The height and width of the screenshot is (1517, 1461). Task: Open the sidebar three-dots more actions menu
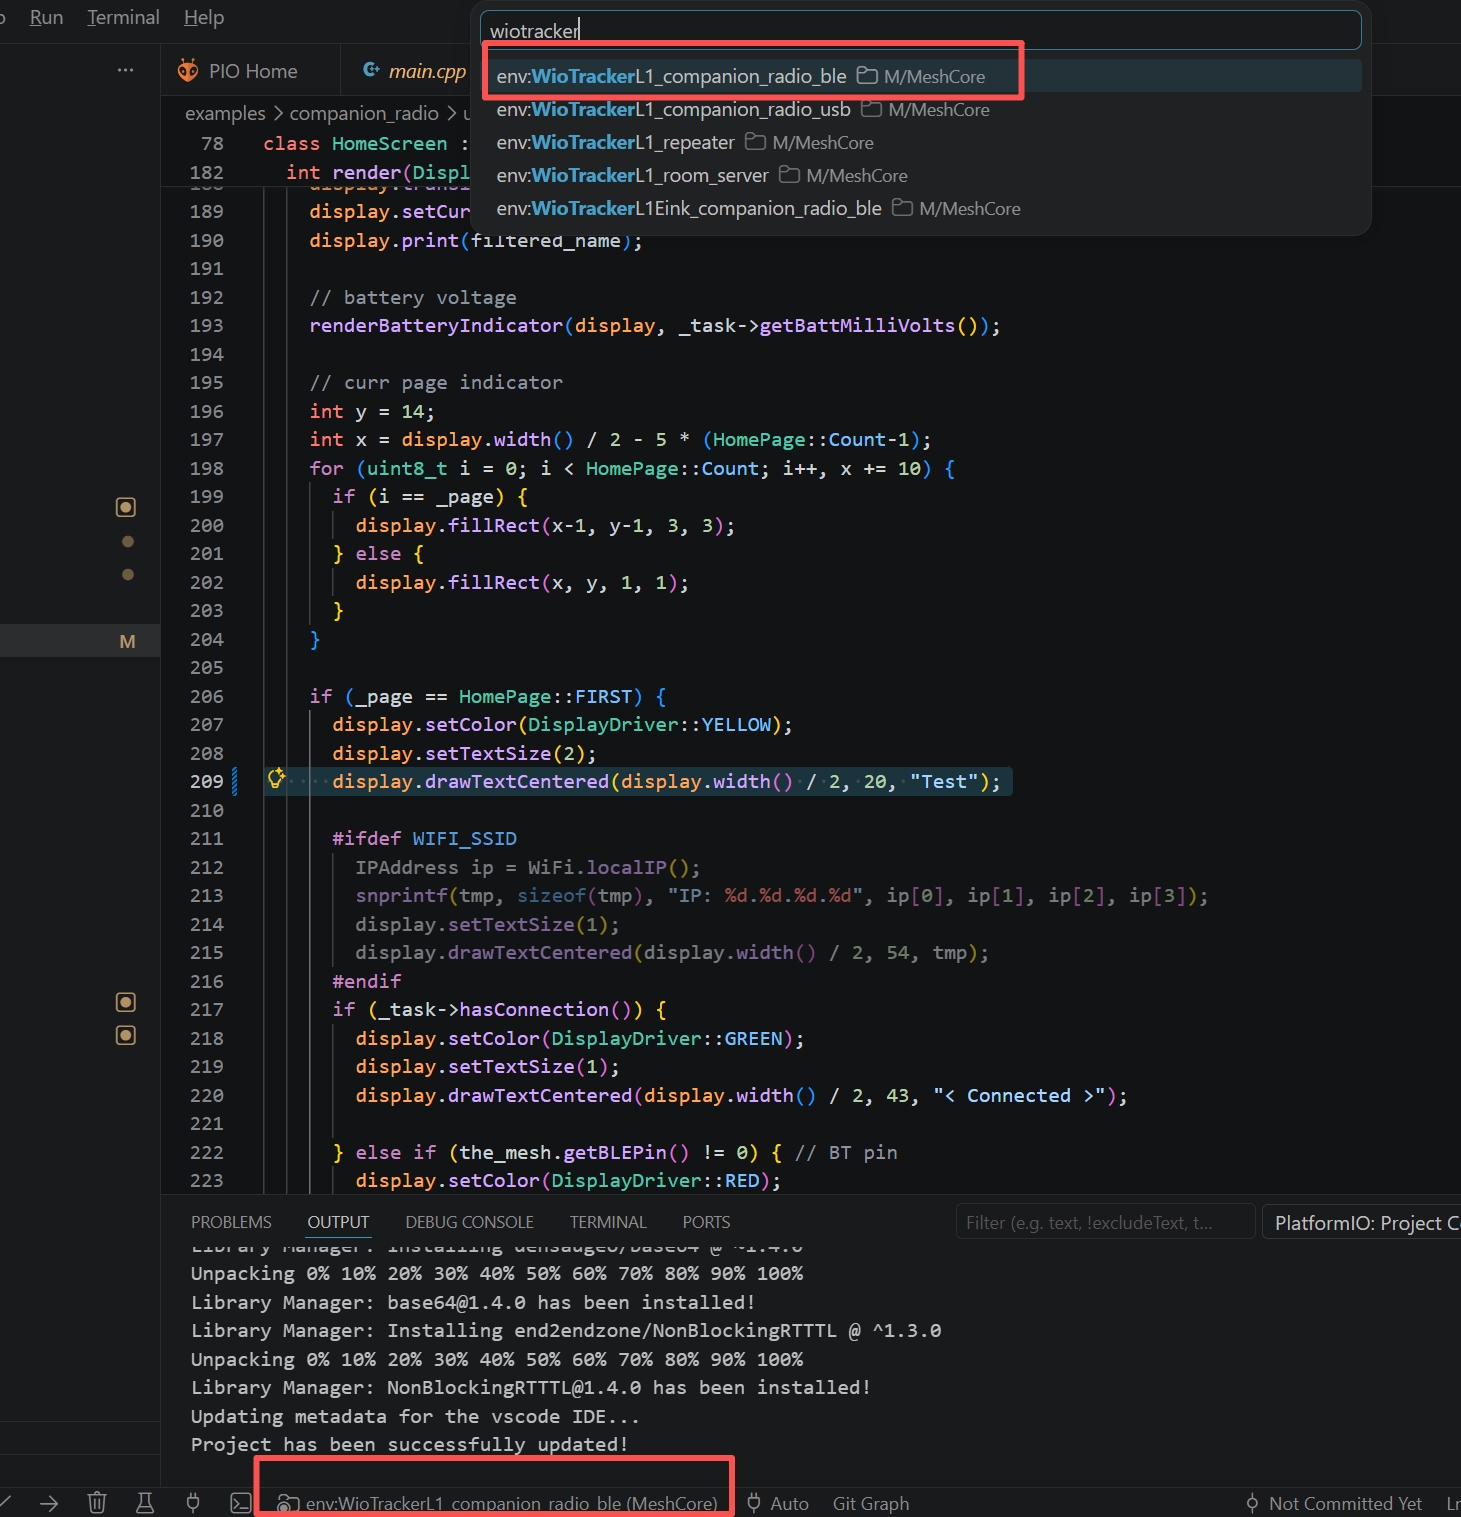(125, 70)
